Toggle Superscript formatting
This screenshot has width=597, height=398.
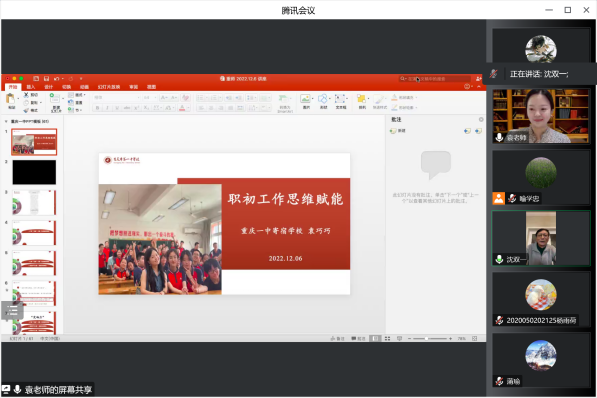click(136, 108)
